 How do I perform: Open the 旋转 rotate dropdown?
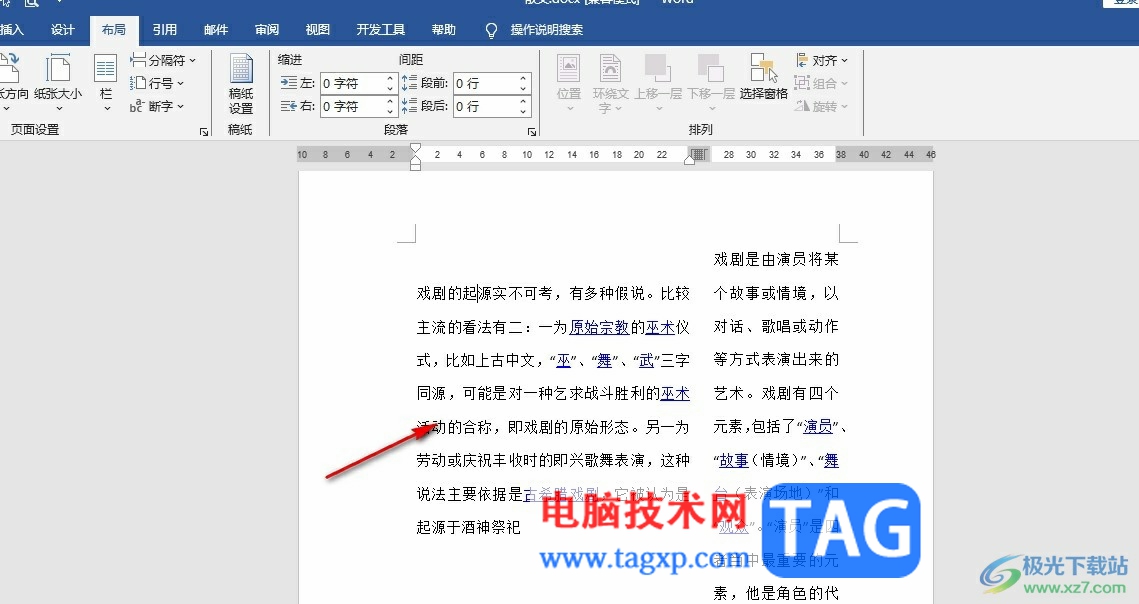click(822, 106)
